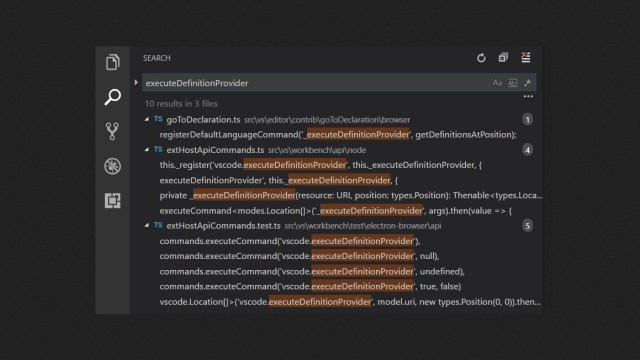The image size is (640, 360).
Task: Expand the Replace field arrow
Action: (x=136, y=82)
